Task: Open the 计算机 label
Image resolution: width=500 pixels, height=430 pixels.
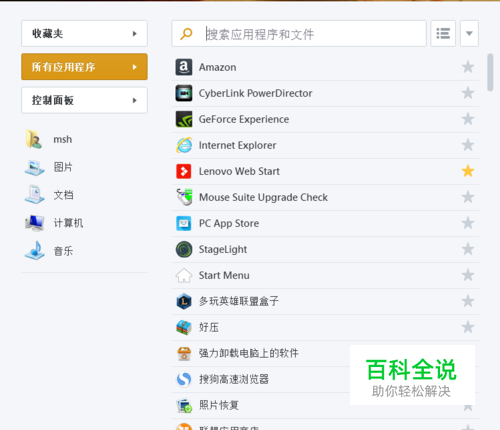Action: point(68,223)
